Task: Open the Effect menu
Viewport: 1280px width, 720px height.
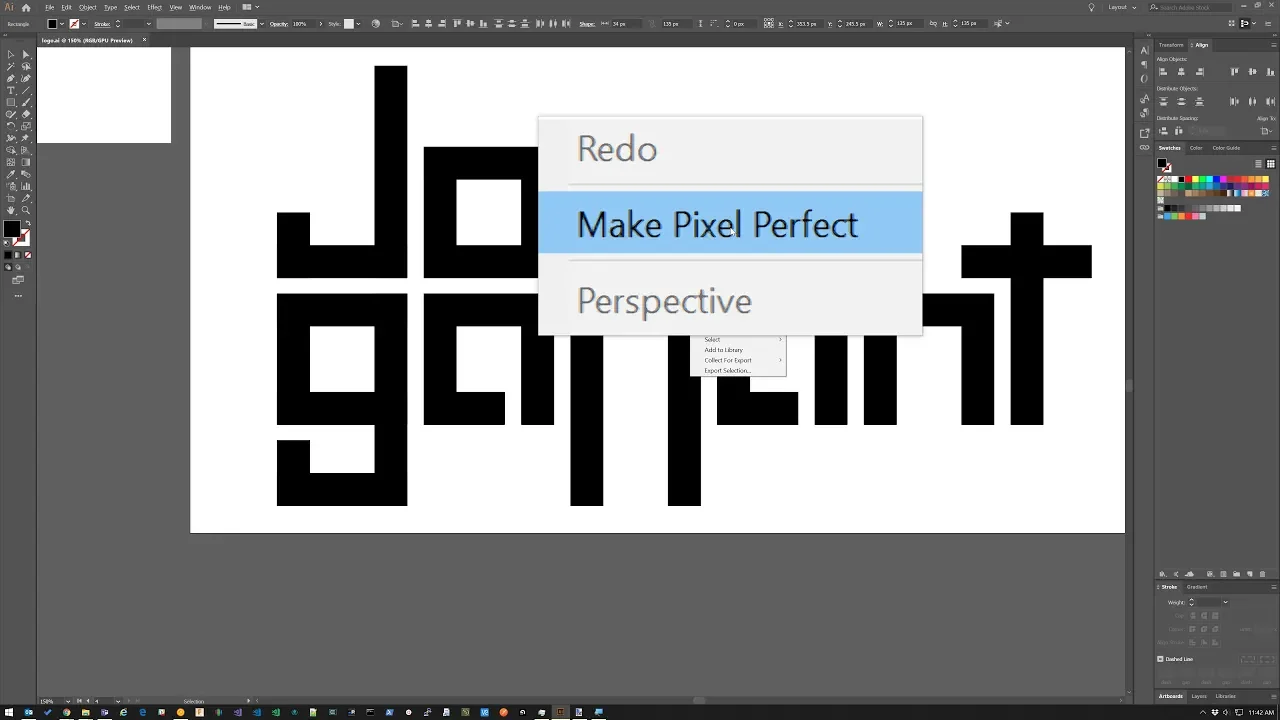Action: [154, 7]
